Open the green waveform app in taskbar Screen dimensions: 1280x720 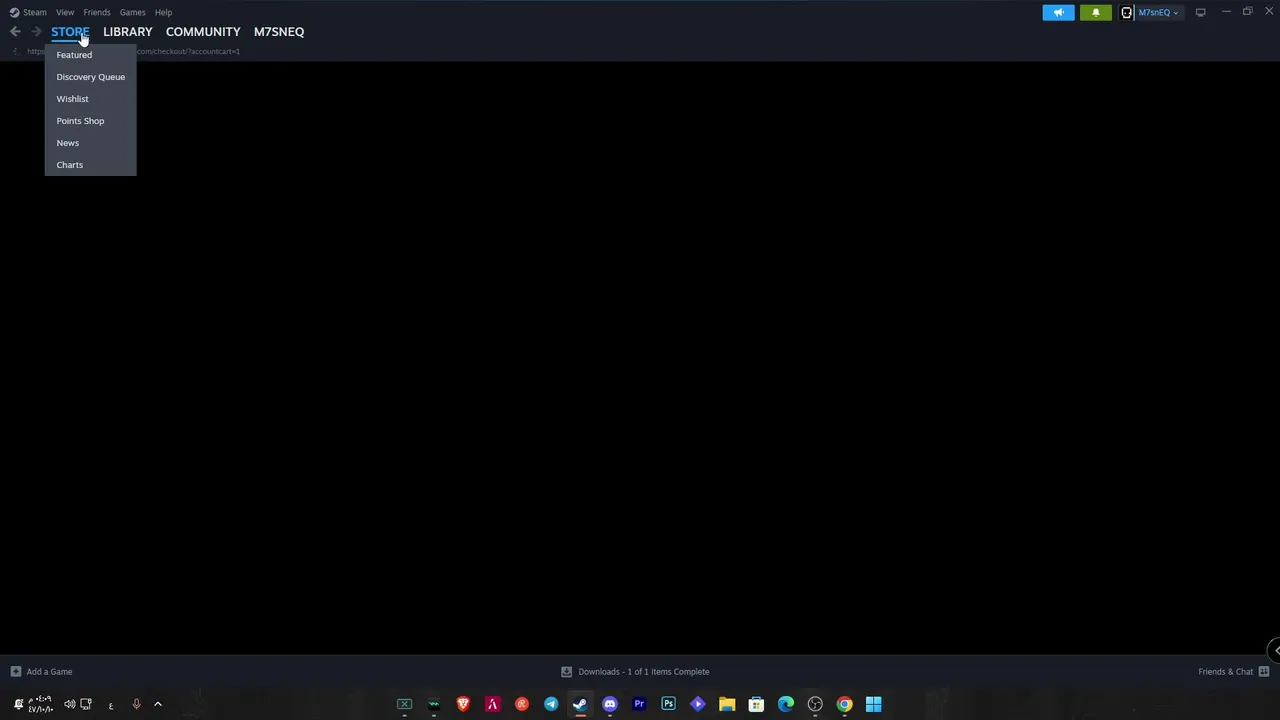pyautogui.click(x=434, y=704)
